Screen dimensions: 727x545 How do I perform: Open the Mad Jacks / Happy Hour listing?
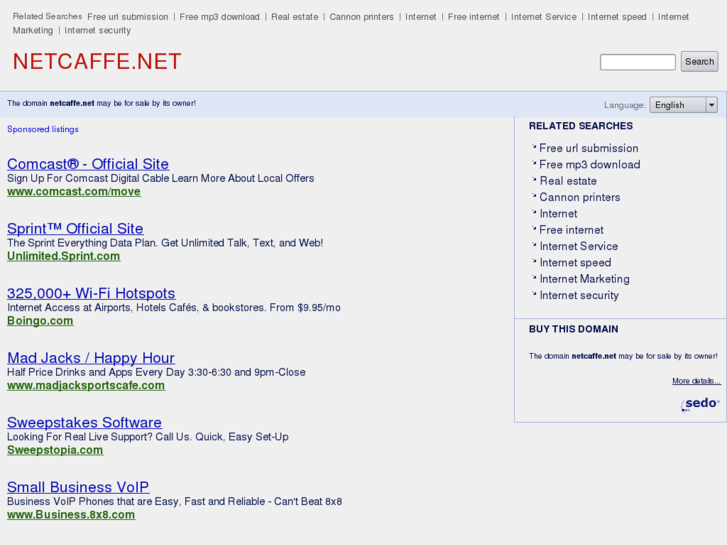91,358
